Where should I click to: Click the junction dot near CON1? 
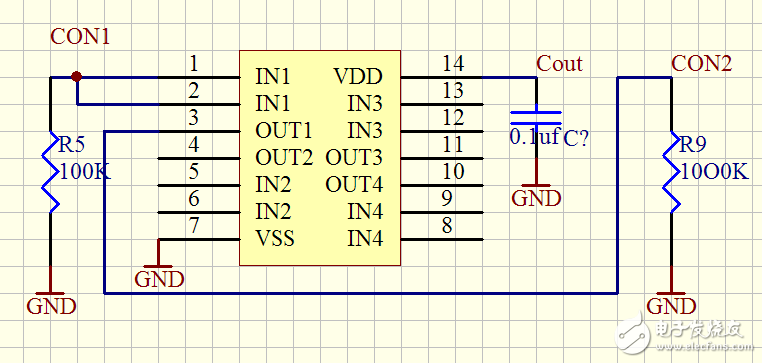(x=76, y=77)
